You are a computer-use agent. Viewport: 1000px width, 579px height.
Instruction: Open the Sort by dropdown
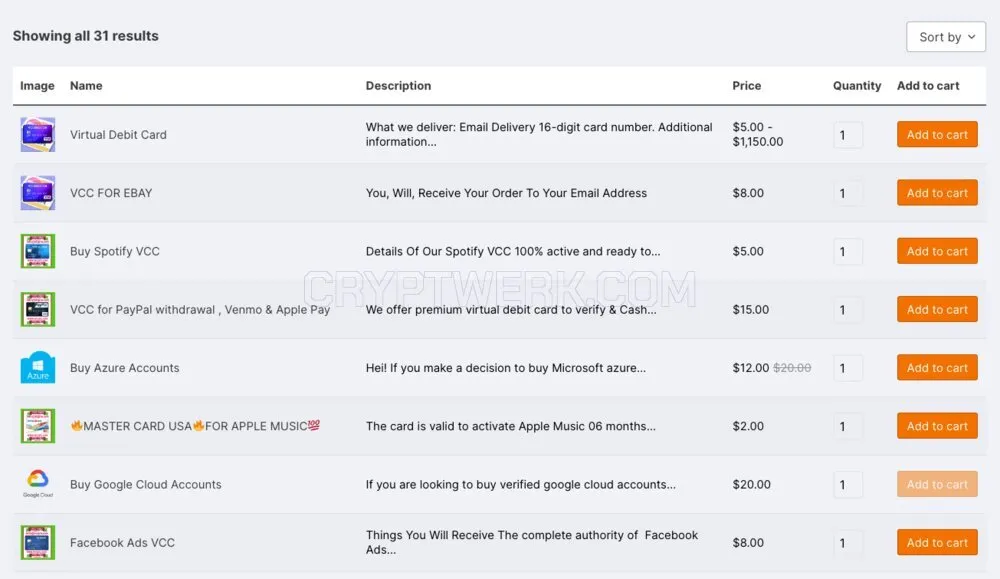(x=946, y=37)
